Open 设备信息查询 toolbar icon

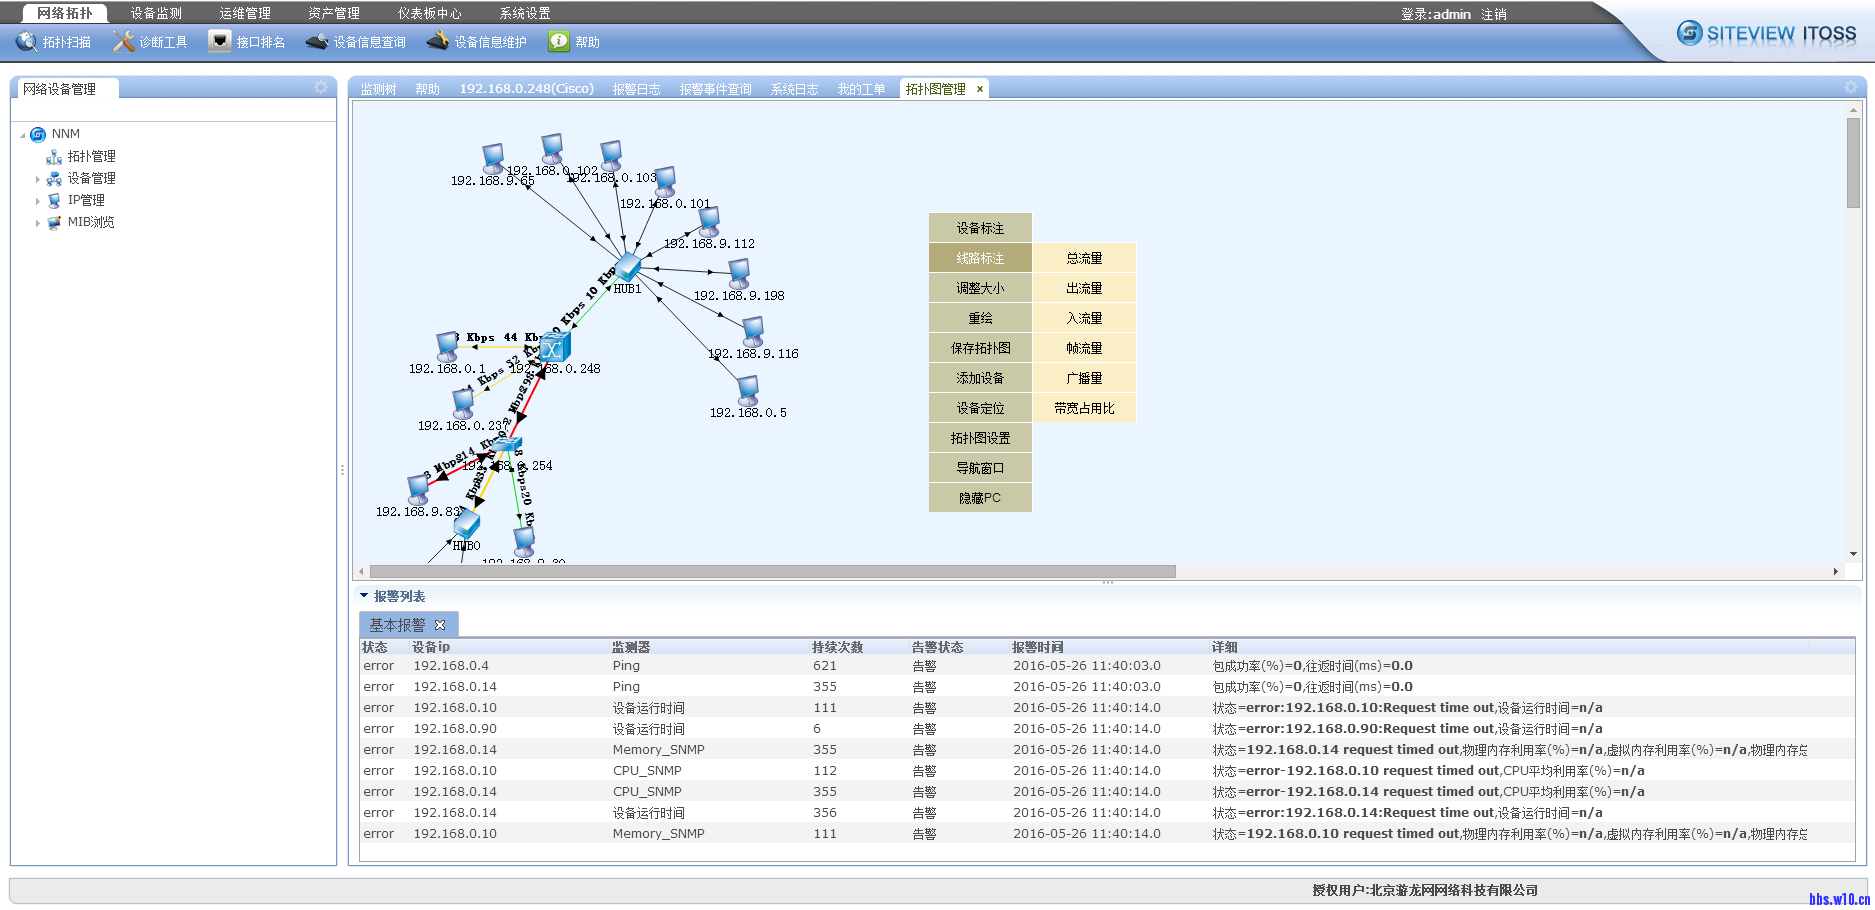click(317, 42)
